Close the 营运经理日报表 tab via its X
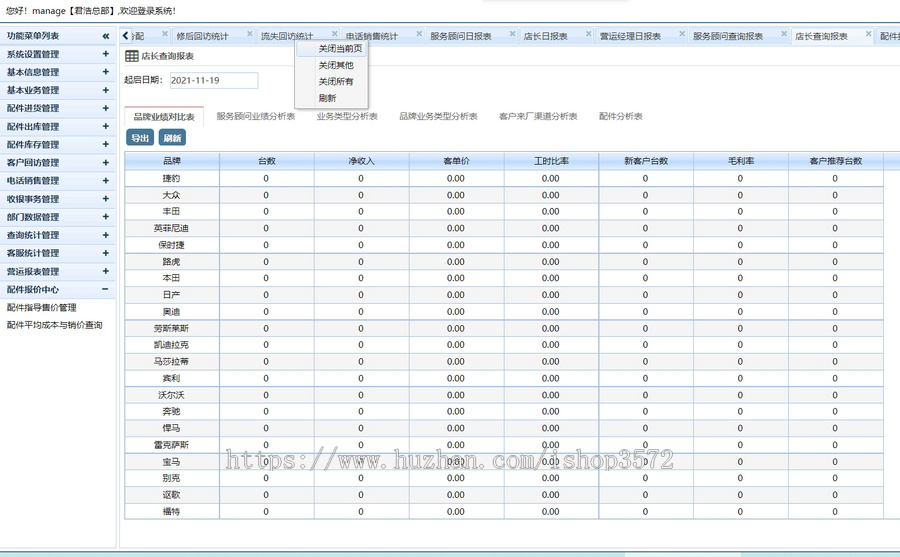The height and width of the screenshot is (557, 900). 682,34
